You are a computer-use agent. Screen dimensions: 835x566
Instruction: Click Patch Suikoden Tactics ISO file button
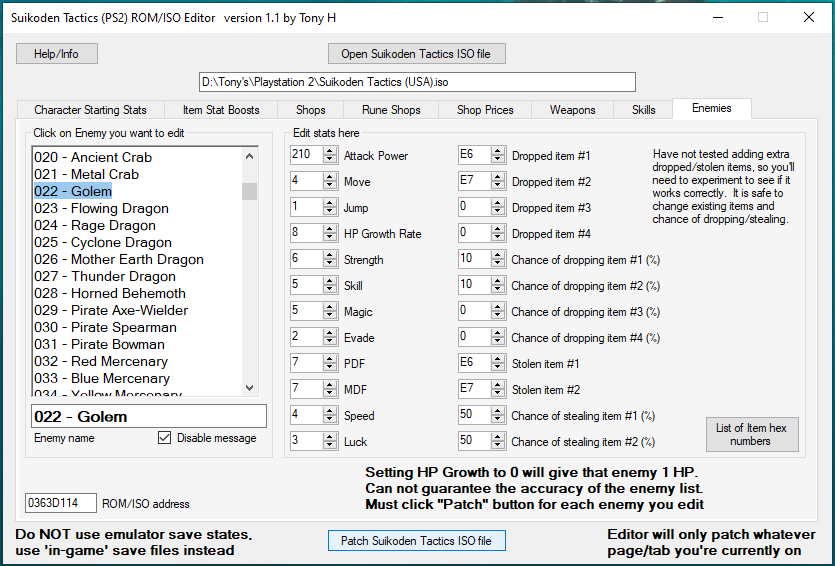pos(416,540)
